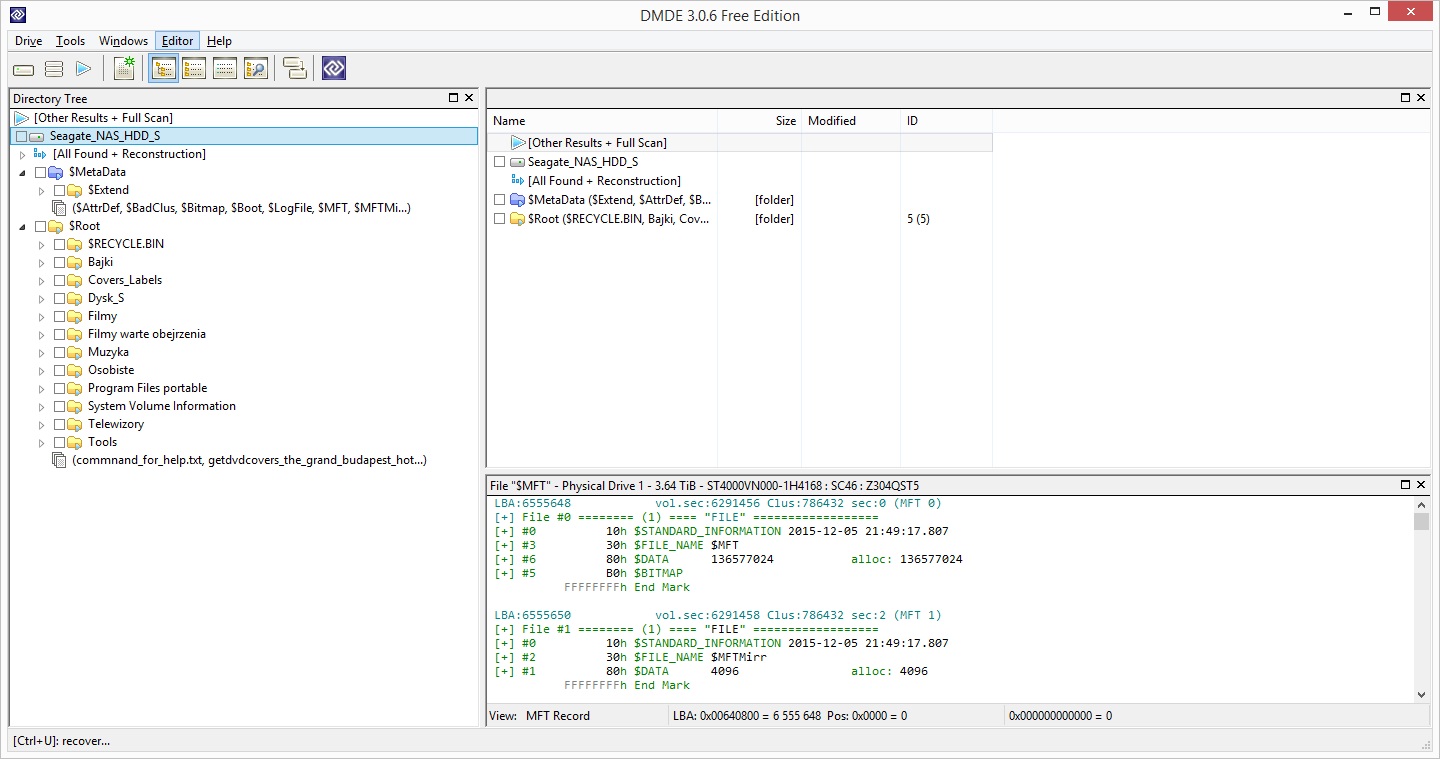Click the $MetaData folder icon in tree

(57, 172)
